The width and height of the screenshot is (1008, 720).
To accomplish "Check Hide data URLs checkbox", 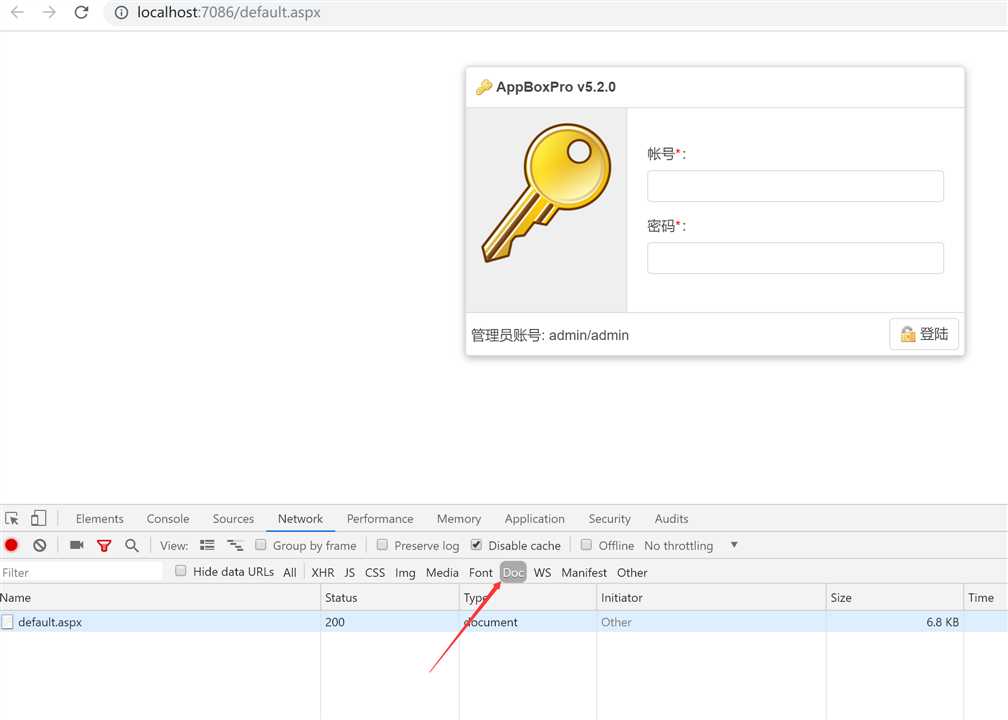I will click(x=181, y=571).
